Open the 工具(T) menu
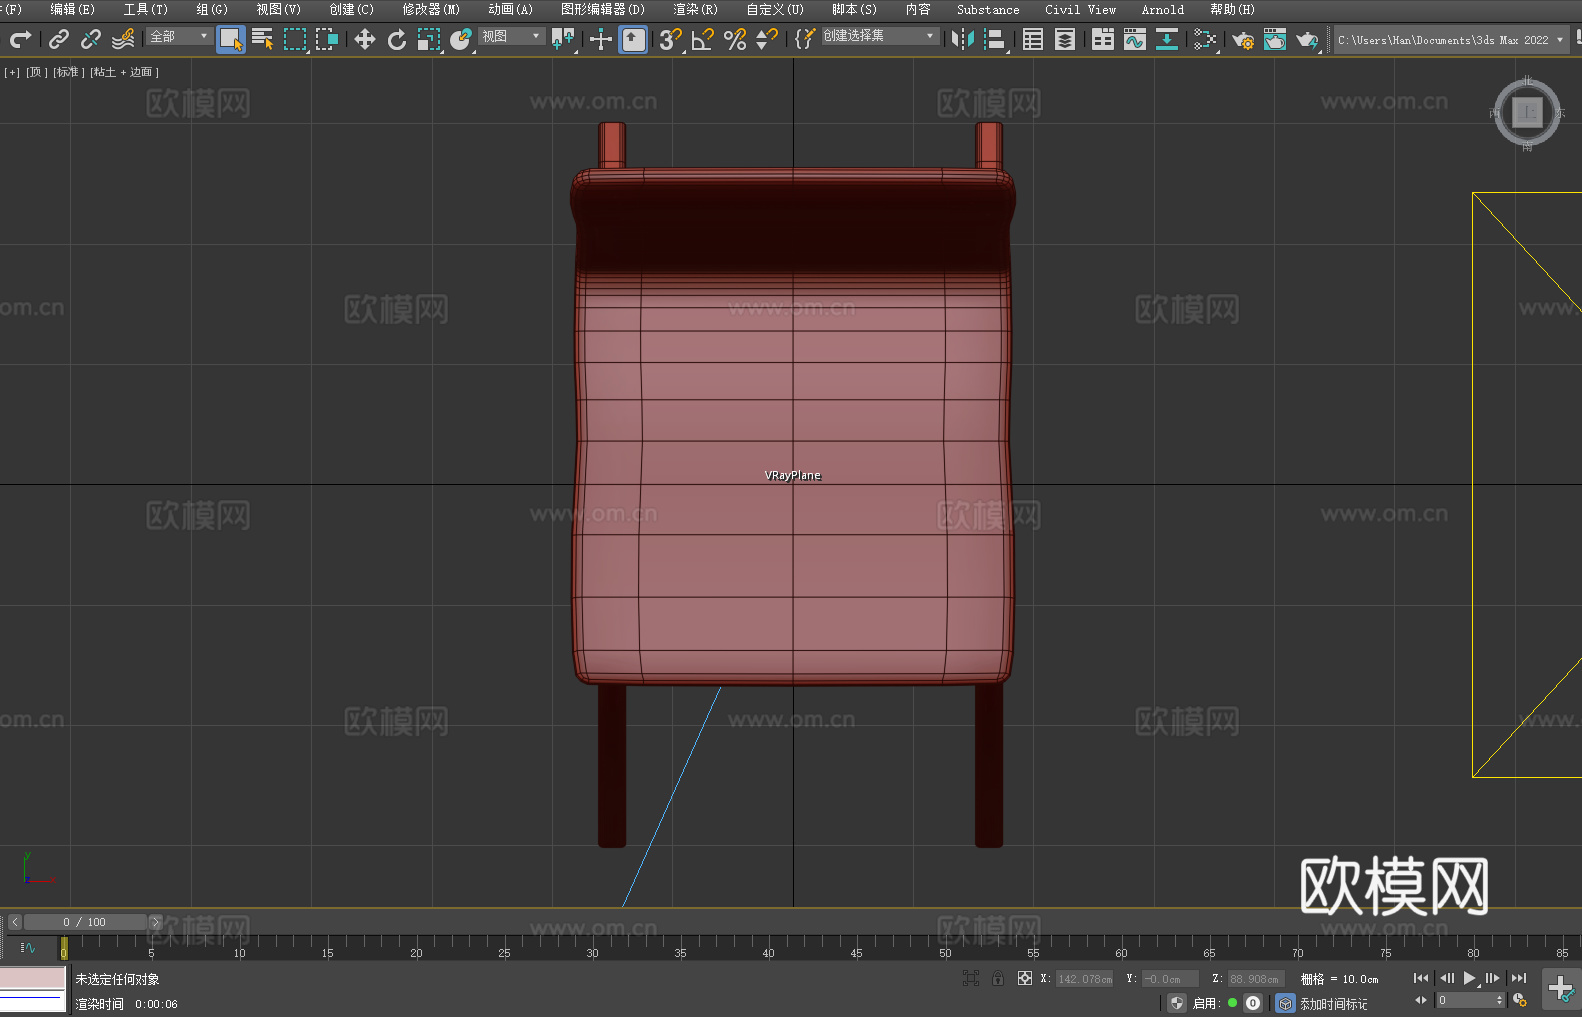Image resolution: width=1582 pixels, height=1017 pixels. tap(145, 9)
